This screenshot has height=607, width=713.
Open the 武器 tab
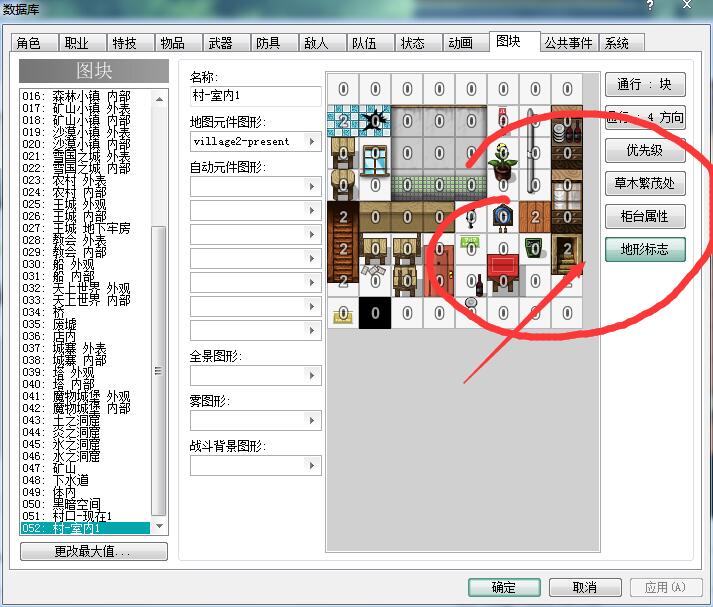(x=227, y=43)
